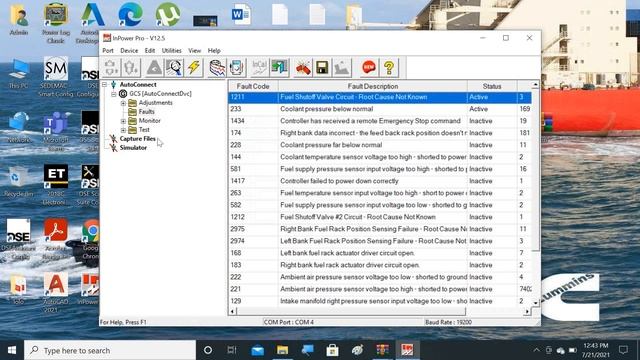Open the Utilities menu
This screenshot has width=640, height=360.
(171, 51)
